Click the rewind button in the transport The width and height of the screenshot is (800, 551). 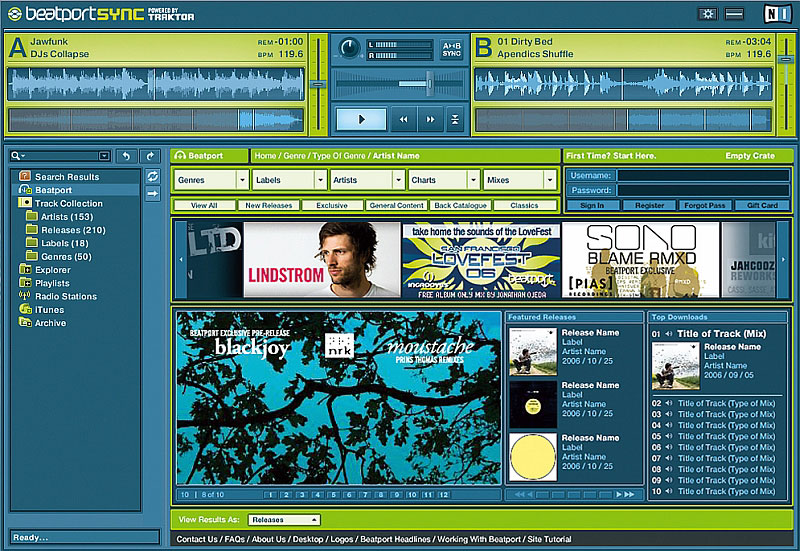click(x=404, y=119)
